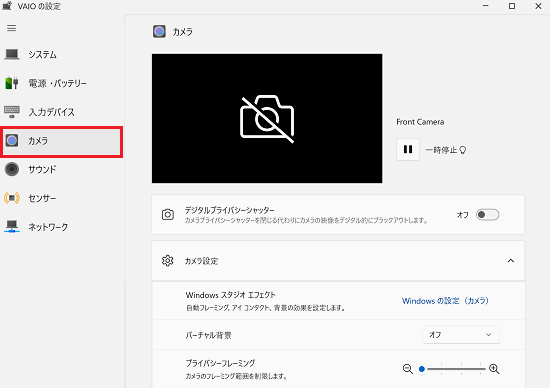Select 電源・バッテリー in the sidebar
The image size is (550, 388).
pyautogui.click(x=62, y=83)
